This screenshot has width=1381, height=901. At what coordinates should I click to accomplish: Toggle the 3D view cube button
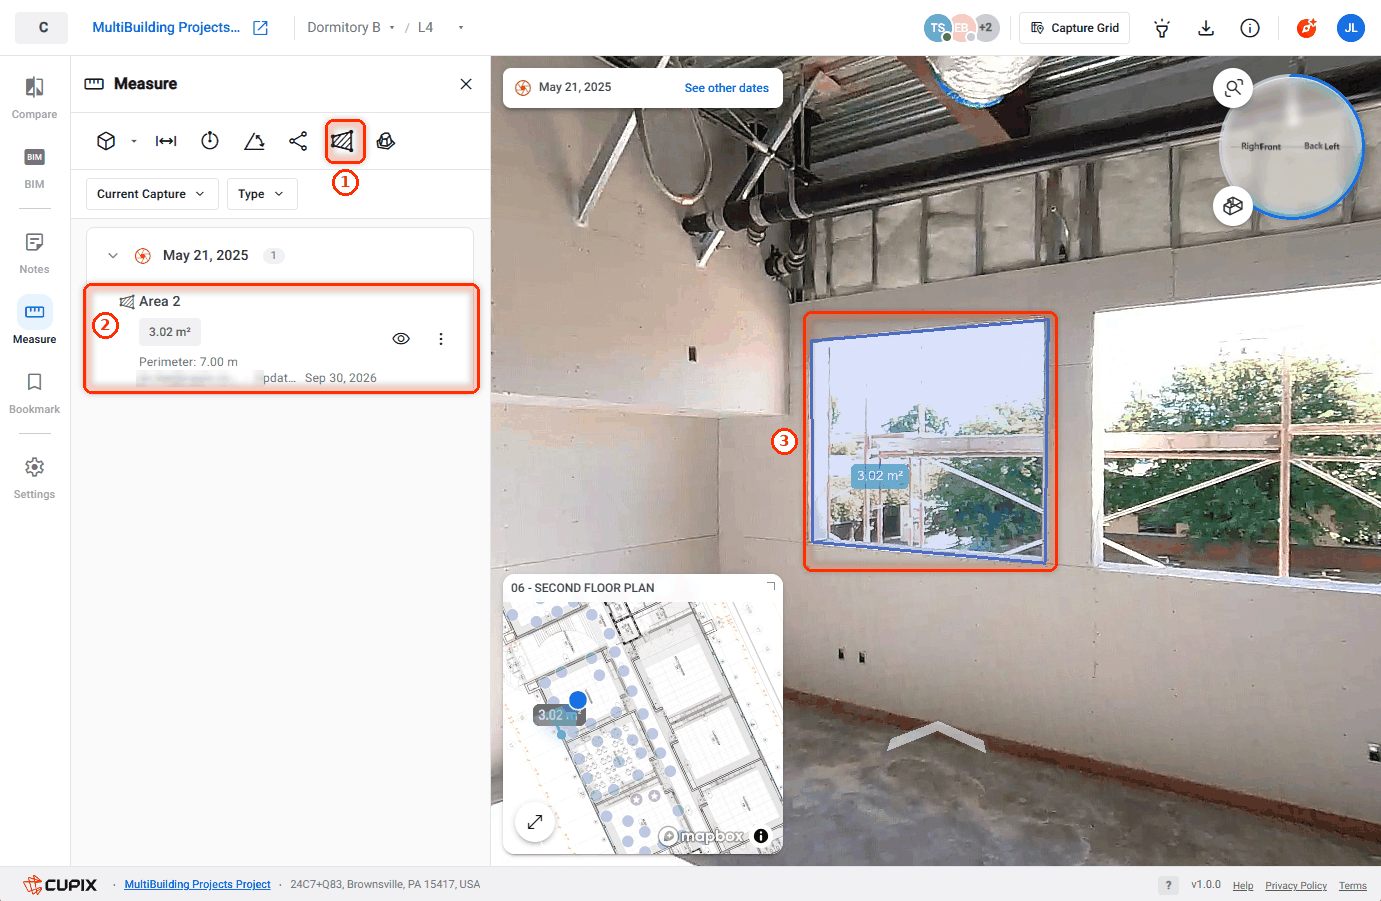pyautogui.click(x=1233, y=206)
